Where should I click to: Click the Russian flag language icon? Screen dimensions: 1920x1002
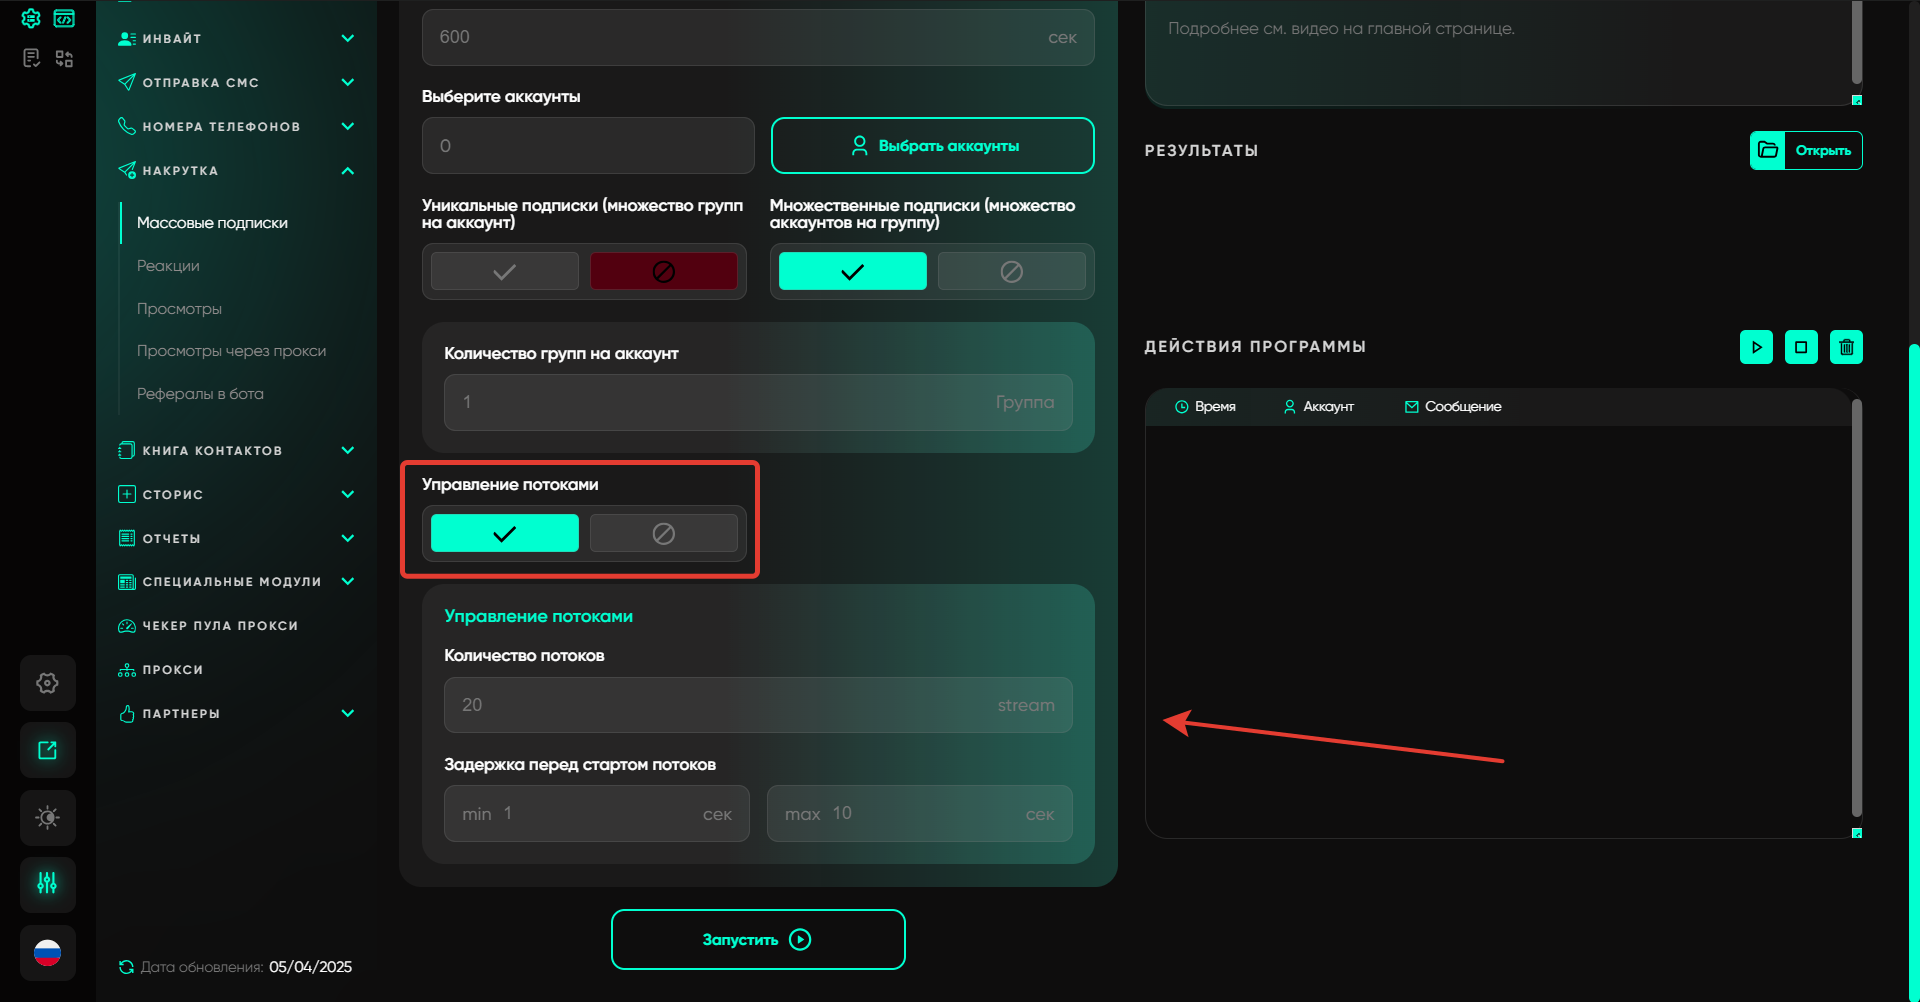(x=47, y=953)
